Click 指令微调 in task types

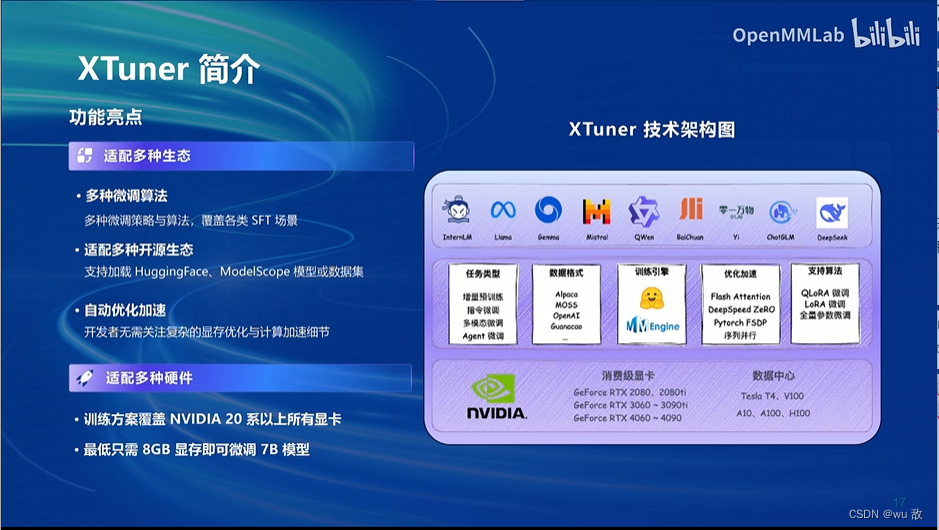pyautogui.click(x=483, y=310)
